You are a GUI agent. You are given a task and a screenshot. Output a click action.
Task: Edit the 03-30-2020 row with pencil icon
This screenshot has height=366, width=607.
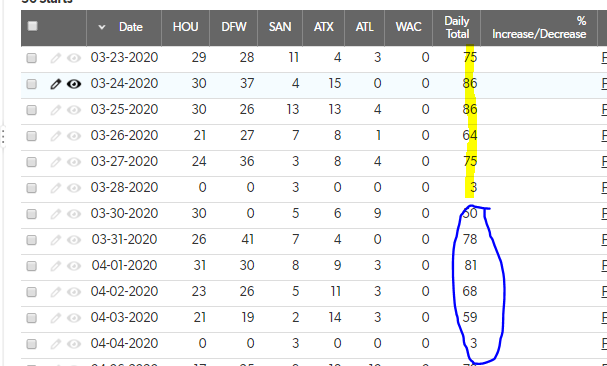(x=56, y=214)
